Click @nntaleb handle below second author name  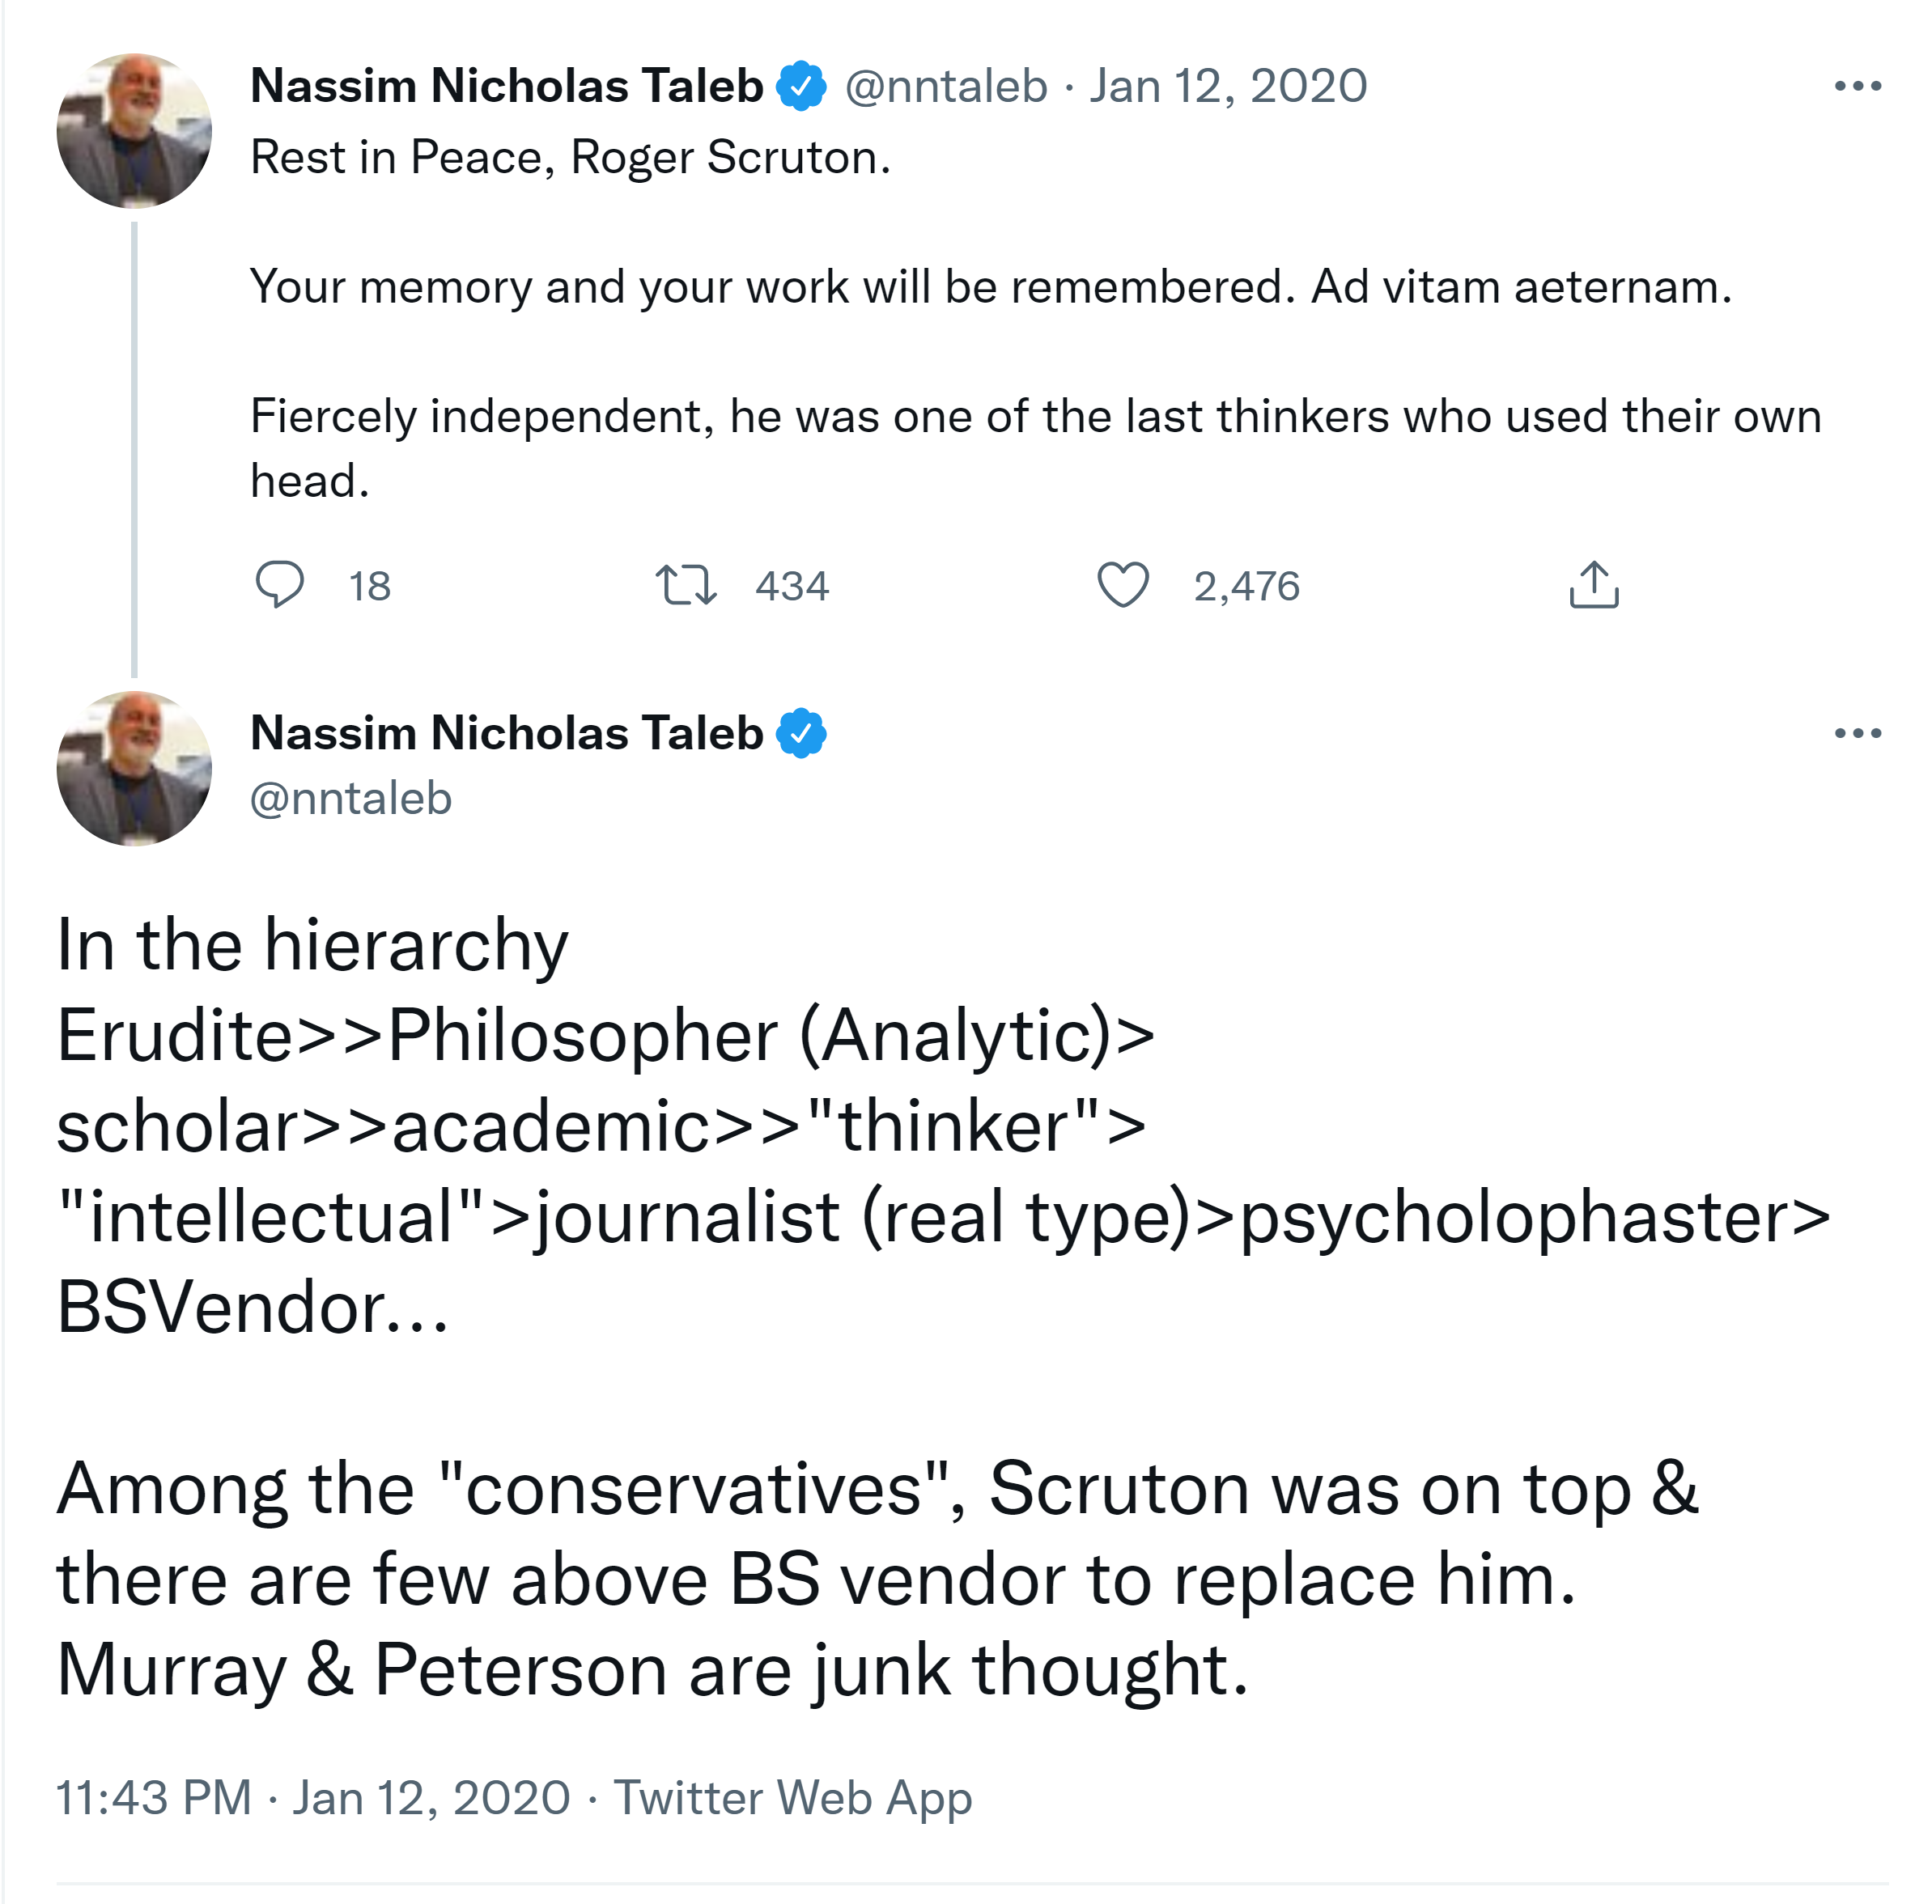click(x=351, y=798)
